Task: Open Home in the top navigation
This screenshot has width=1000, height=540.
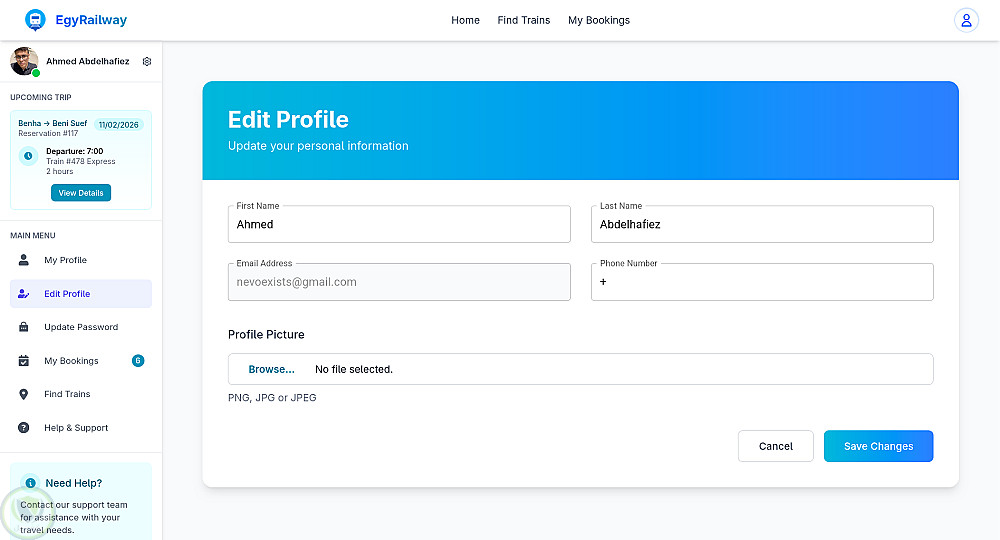Action: pos(465,20)
